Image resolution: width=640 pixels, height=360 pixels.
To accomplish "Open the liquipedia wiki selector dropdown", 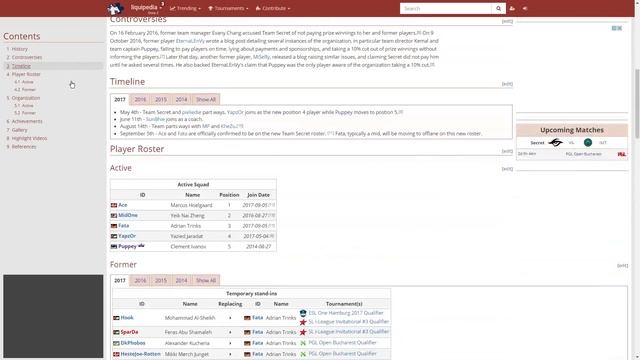I will point(147,8).
